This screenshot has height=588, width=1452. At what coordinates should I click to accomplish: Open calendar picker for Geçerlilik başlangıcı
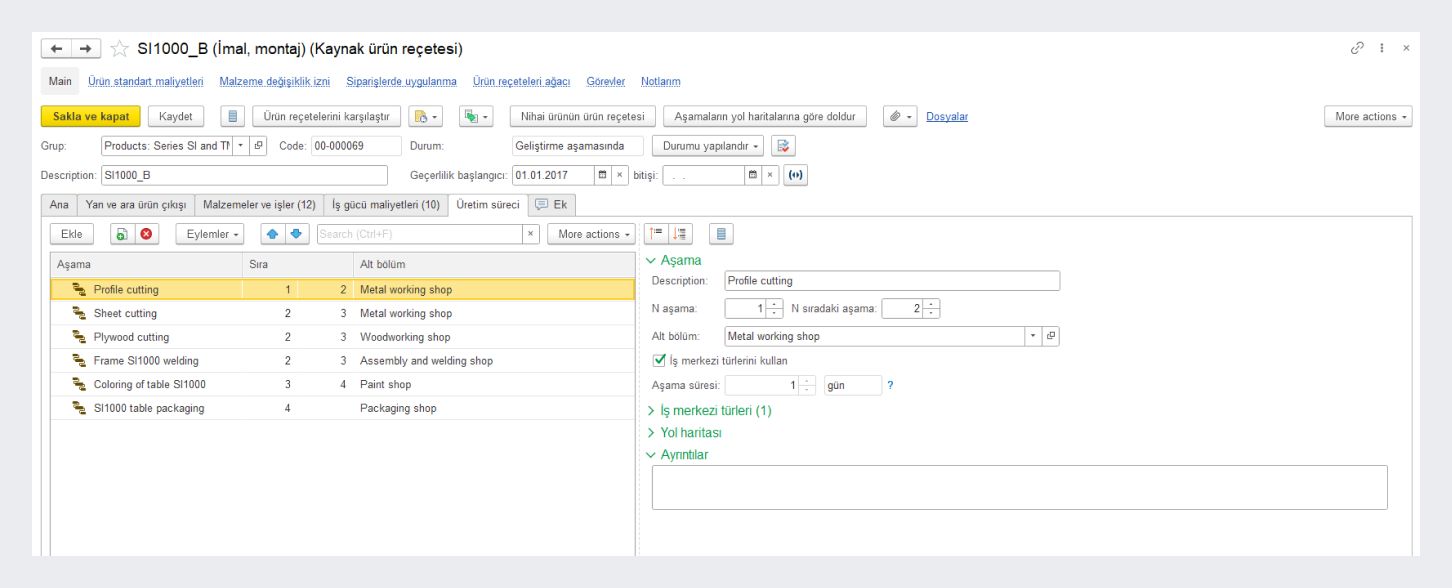pos(602,175)
